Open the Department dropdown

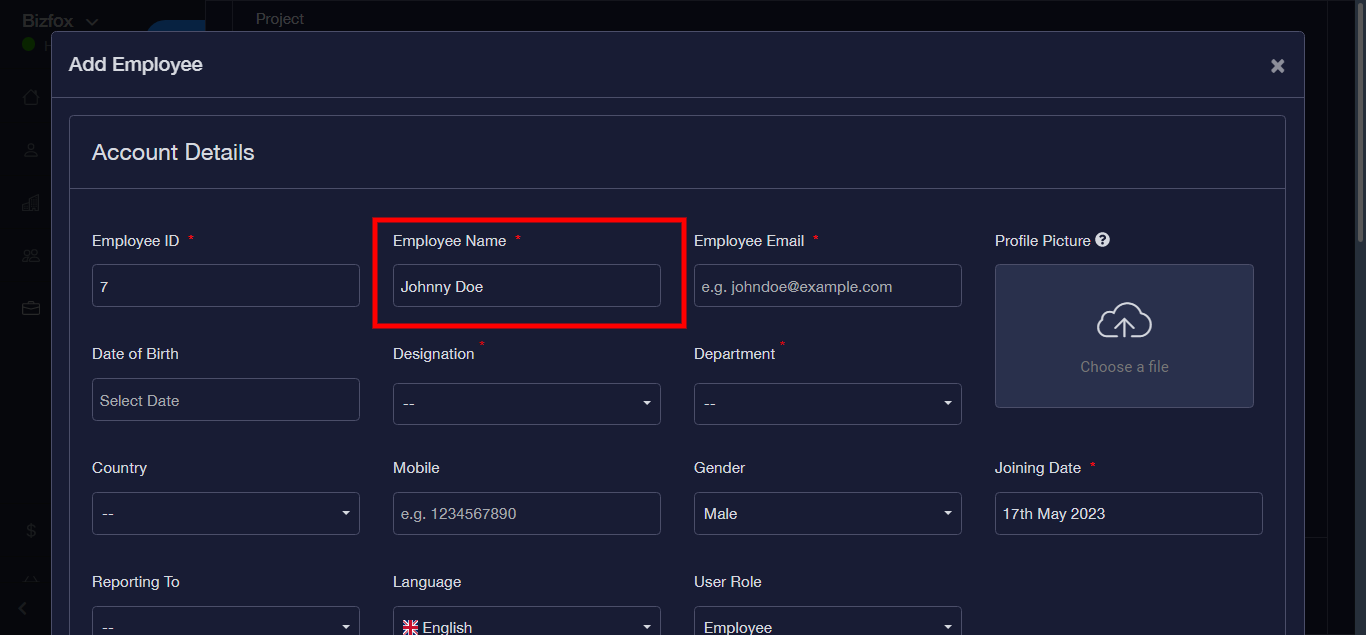pos(827,404)
